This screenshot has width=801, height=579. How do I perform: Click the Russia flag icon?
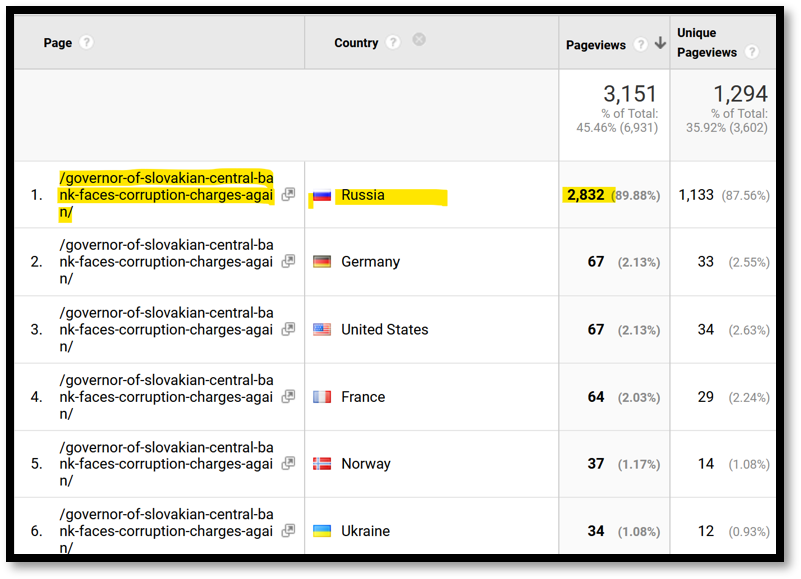322,195
